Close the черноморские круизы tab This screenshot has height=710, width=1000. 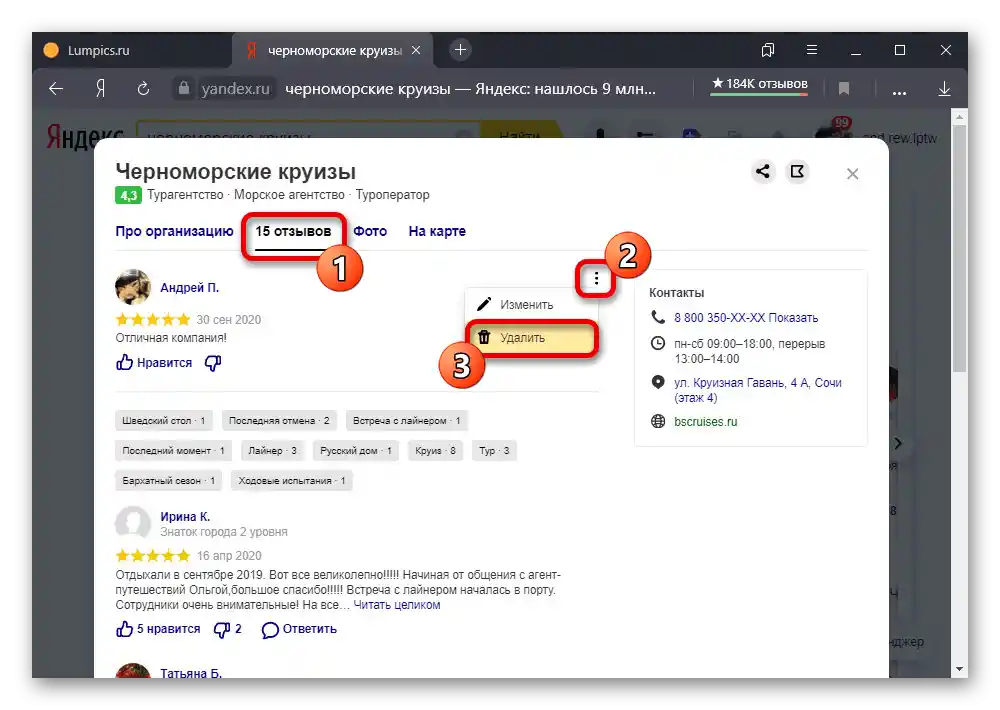coord(416,50)
